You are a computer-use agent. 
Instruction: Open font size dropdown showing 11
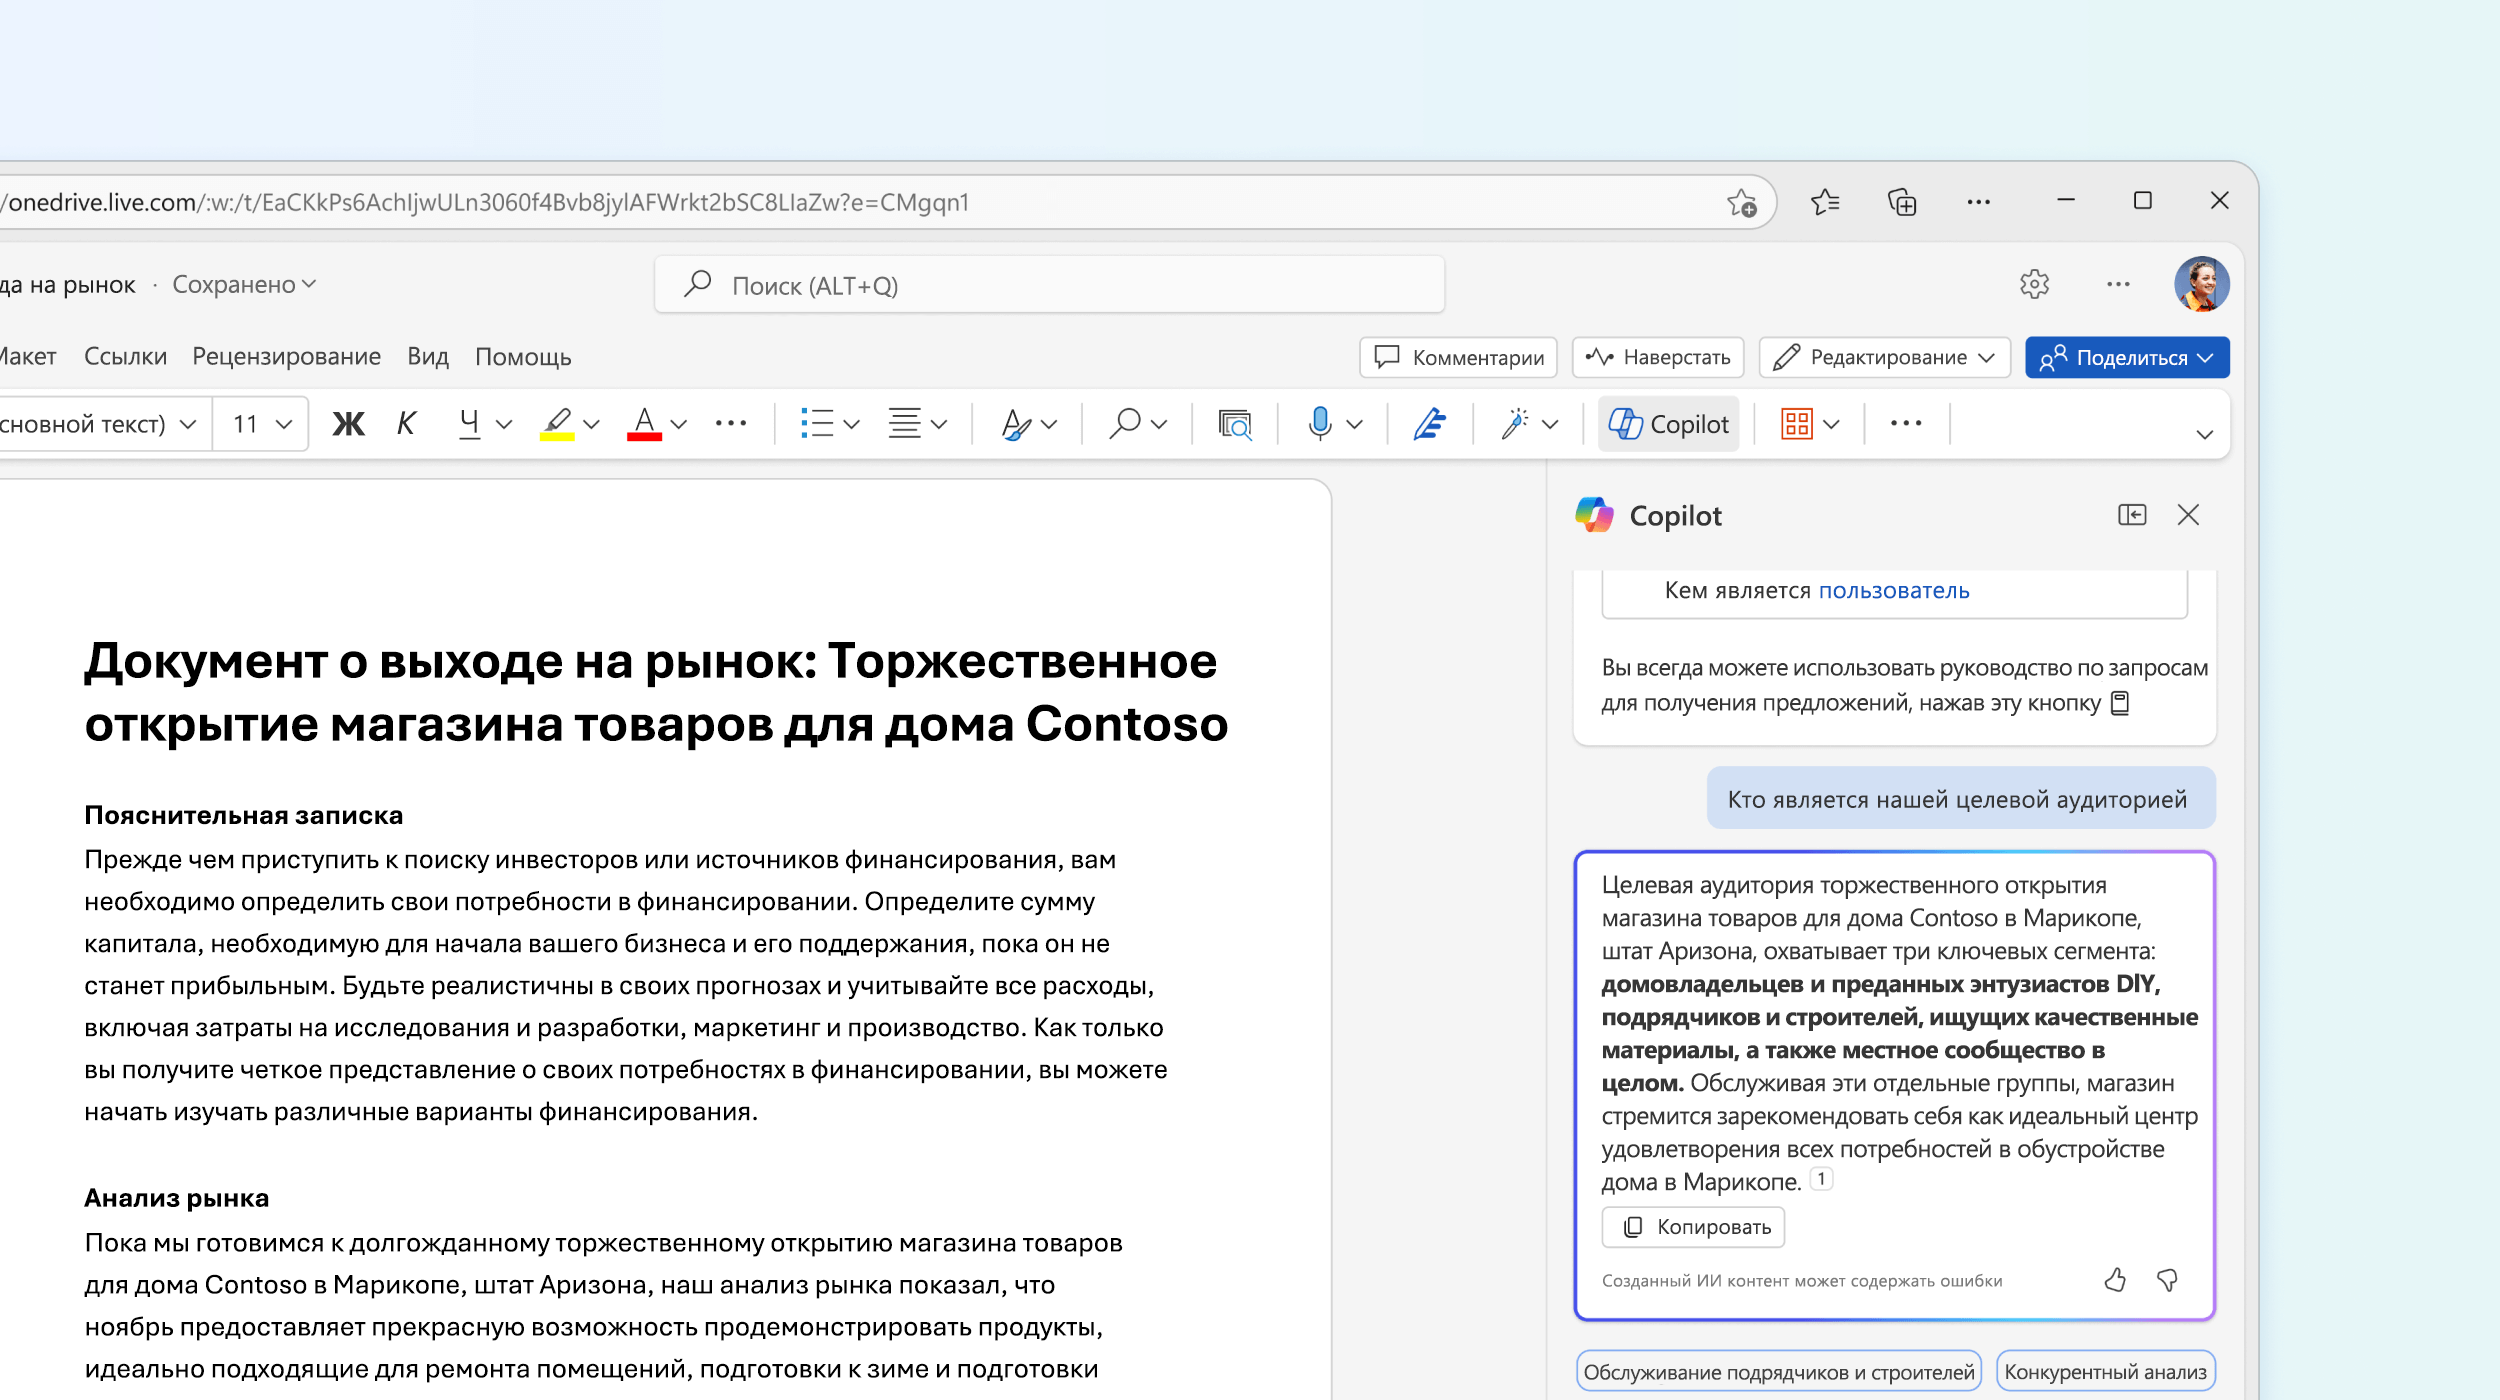coord(261,424)
